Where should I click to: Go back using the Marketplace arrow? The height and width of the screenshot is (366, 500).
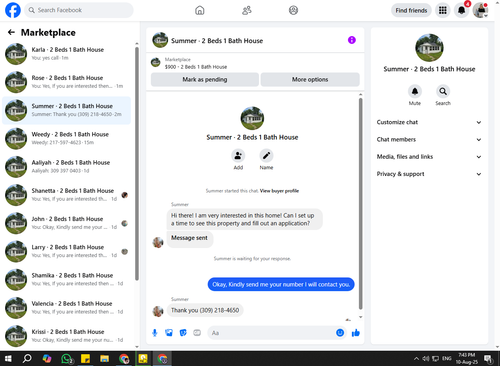[x=11, y=32]
